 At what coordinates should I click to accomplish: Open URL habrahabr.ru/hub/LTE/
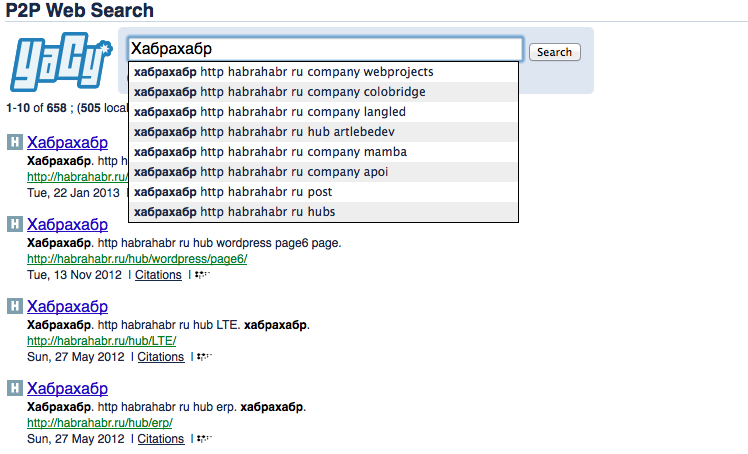(102, 341)
